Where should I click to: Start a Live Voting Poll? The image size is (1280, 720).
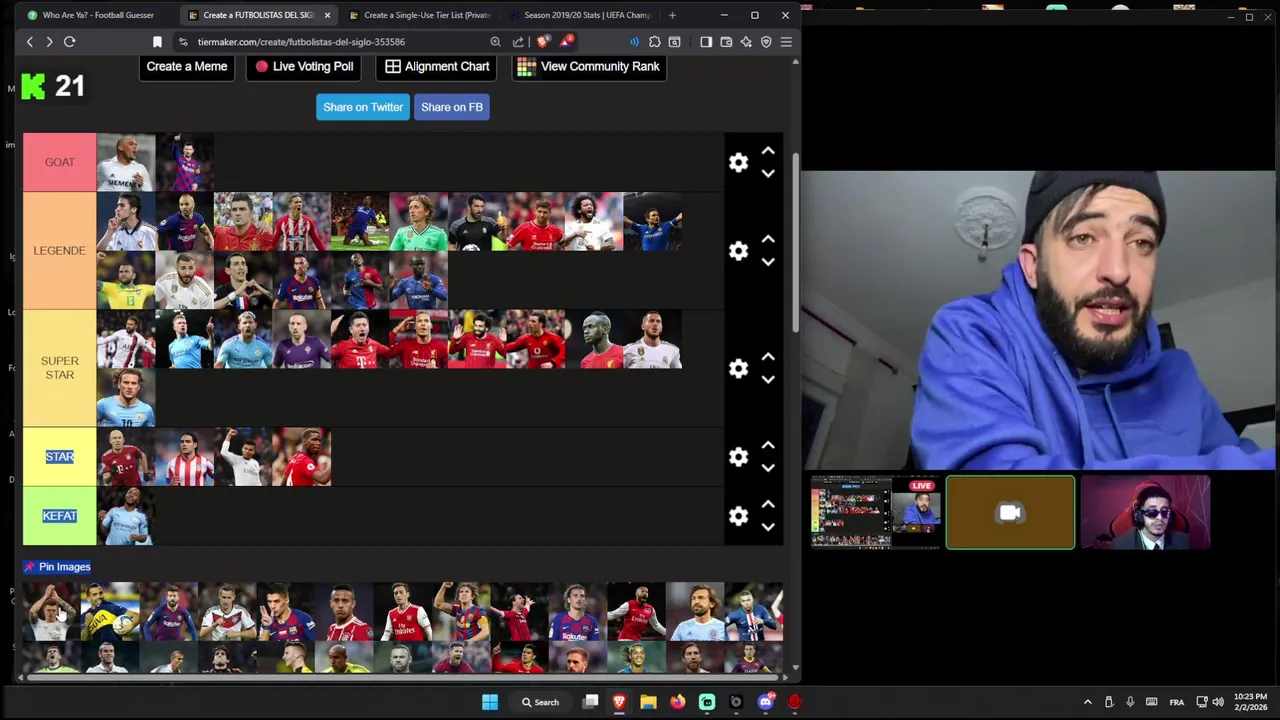tap(304, 67)
